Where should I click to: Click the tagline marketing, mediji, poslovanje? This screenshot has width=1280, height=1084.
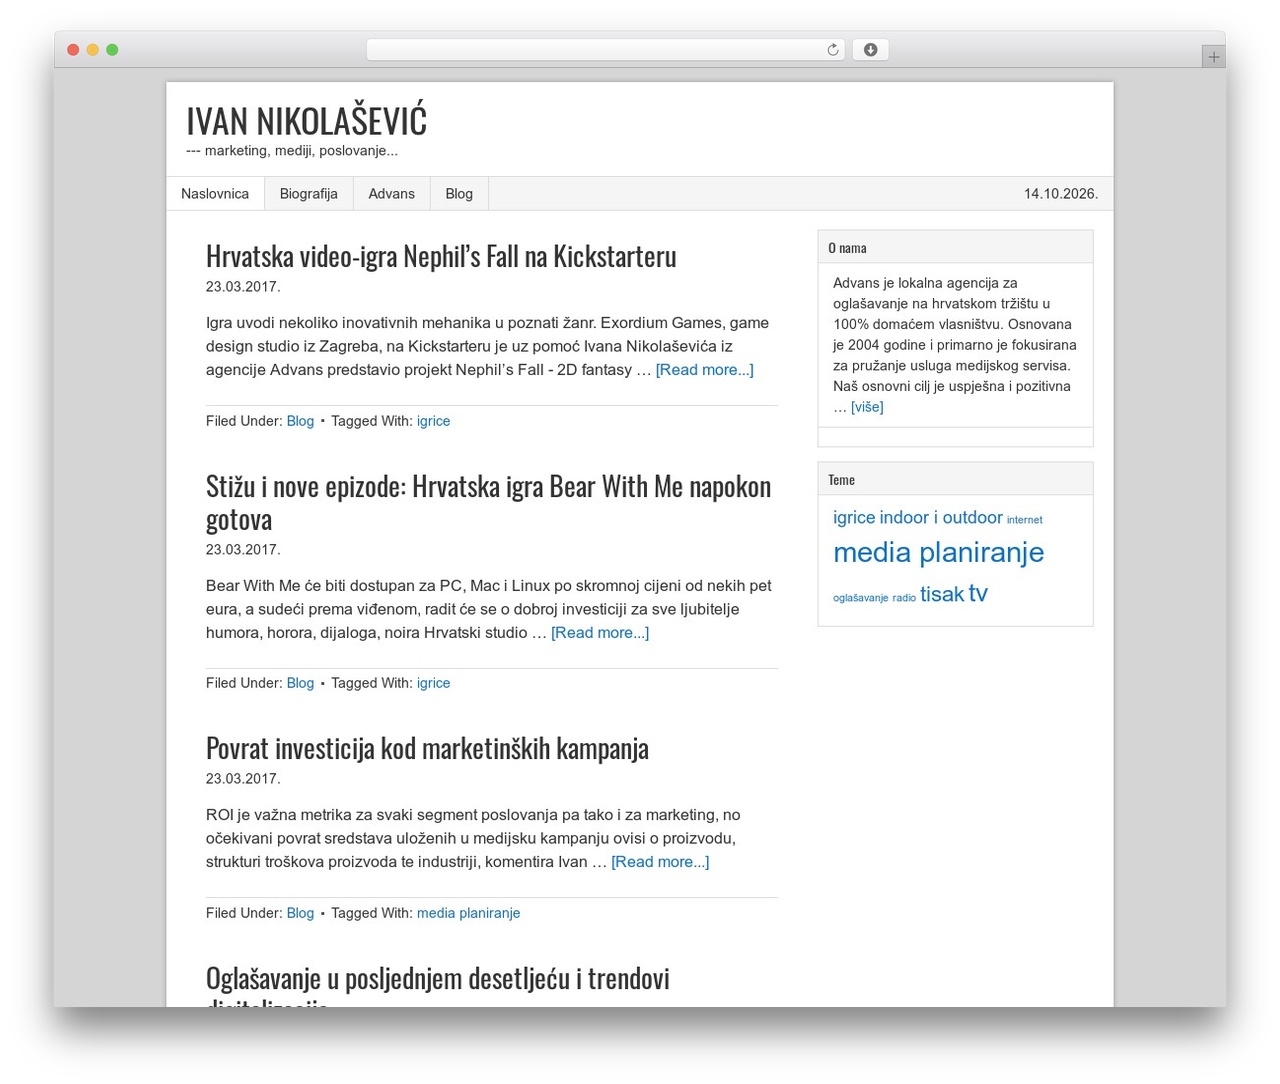point(292,151)
